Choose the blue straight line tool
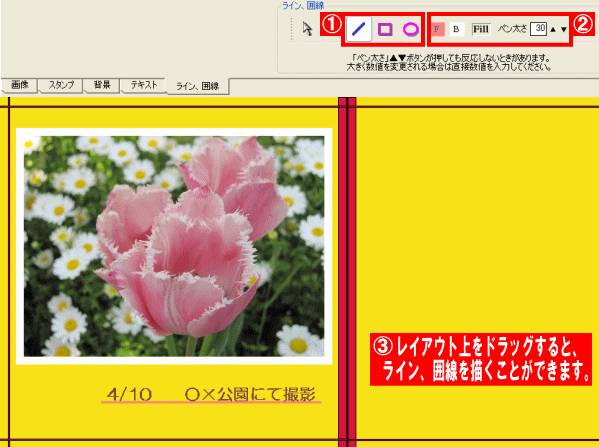This screenshot has width=599, height=447. [x=358, y=29]
